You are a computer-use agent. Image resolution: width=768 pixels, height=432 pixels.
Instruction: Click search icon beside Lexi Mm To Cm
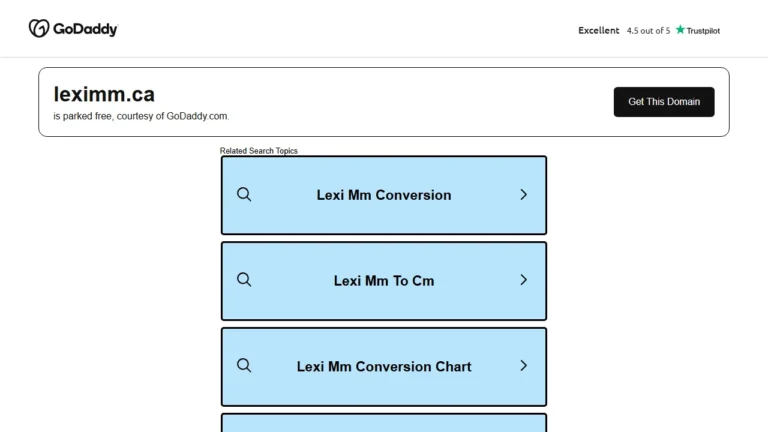[x=244, y=280]
